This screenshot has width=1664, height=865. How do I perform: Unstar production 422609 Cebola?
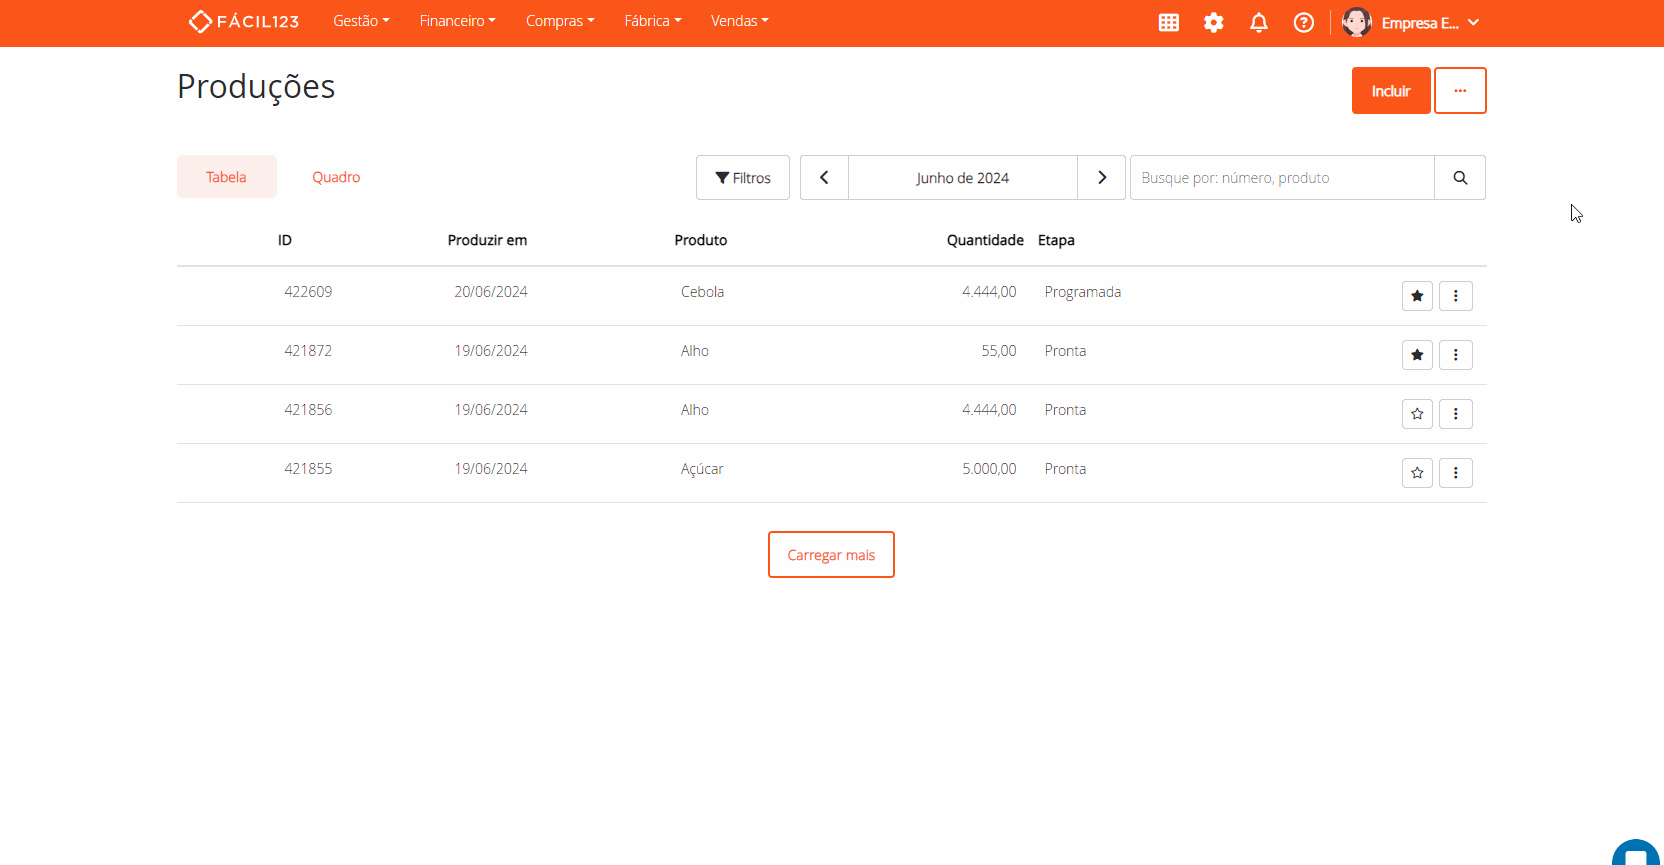coord(1416,296)
